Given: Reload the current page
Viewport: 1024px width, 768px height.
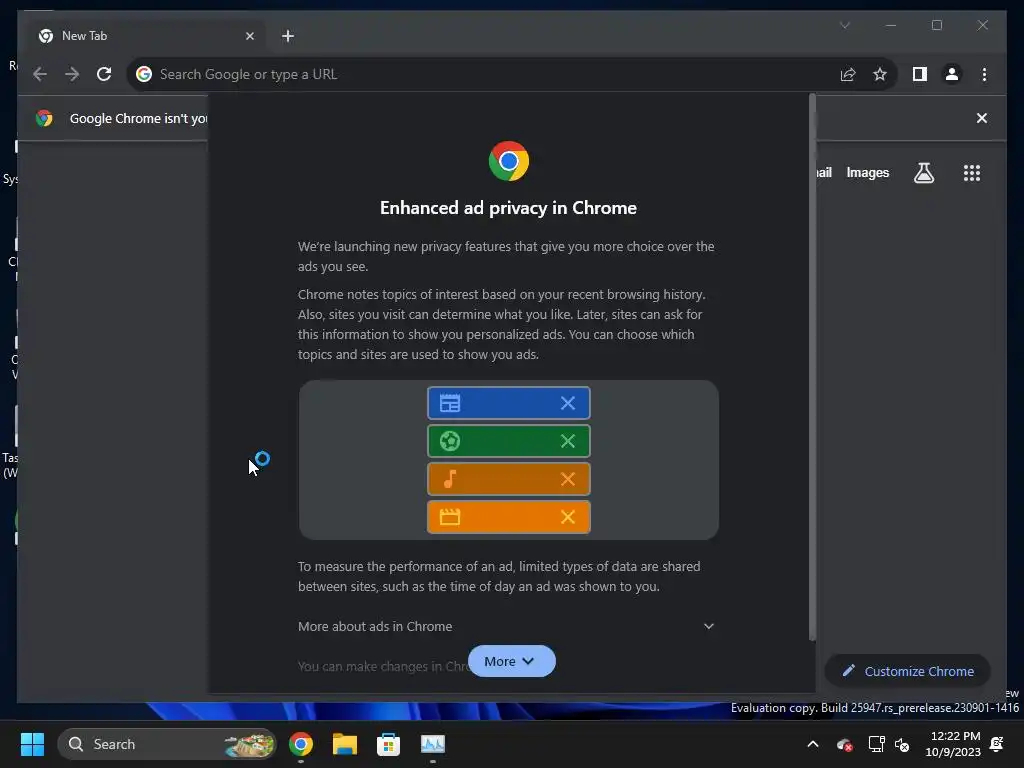Looking at the screenshot, I should pyautogui.click(x=104, y=74).
